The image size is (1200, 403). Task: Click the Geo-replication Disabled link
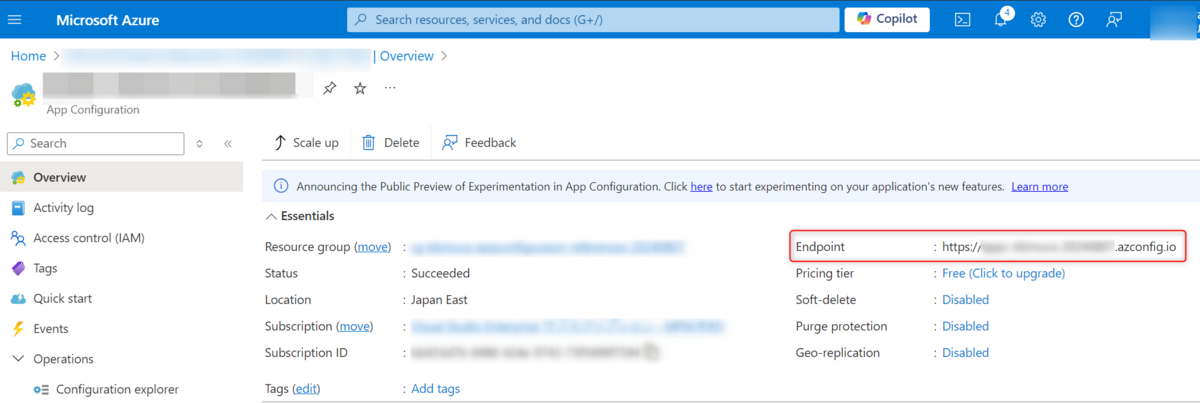point(965,352)
